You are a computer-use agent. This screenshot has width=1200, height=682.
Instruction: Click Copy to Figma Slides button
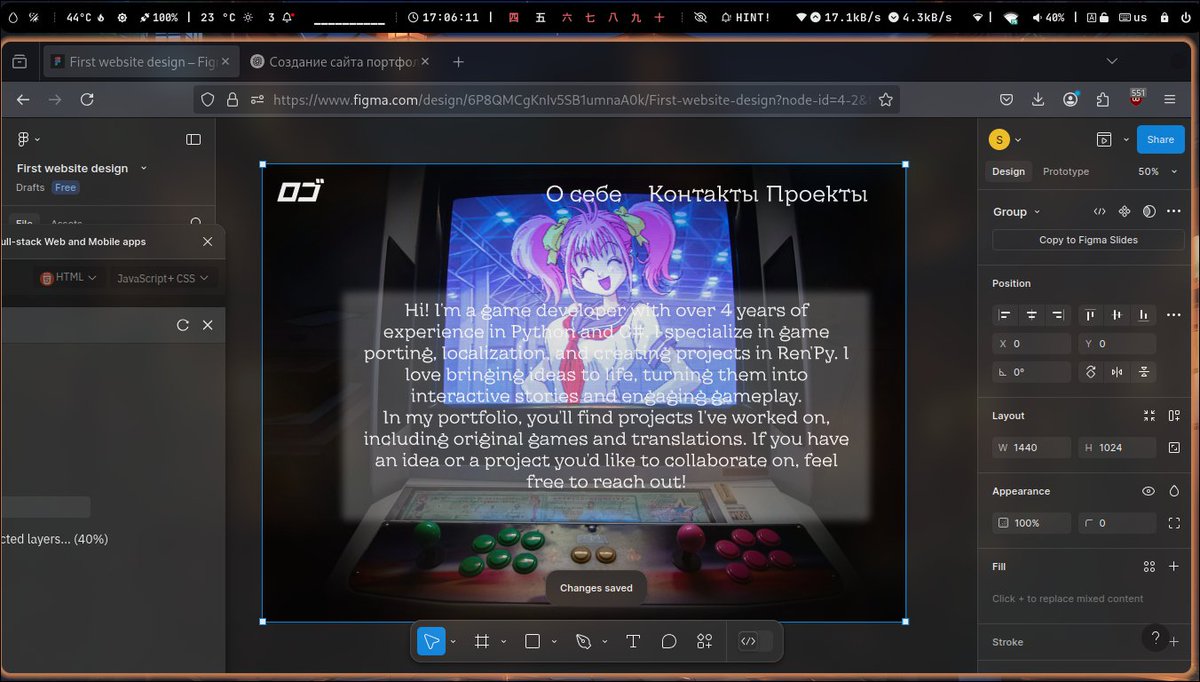[x=1088, y=240]
